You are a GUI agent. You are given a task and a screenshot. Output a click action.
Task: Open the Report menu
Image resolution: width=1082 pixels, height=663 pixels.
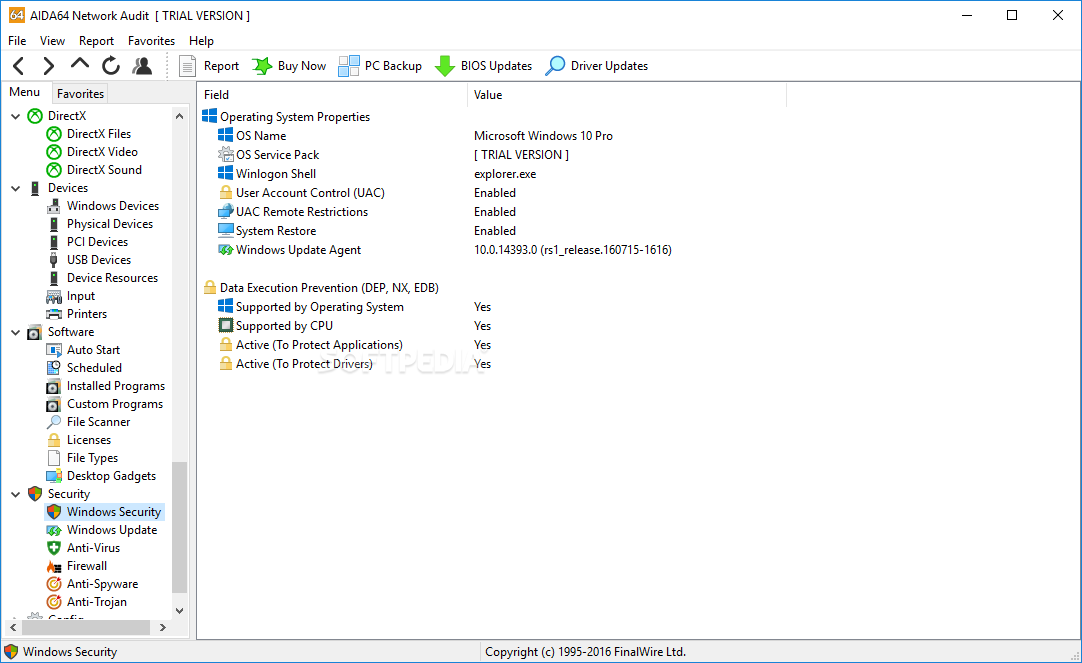pos(96,41)
